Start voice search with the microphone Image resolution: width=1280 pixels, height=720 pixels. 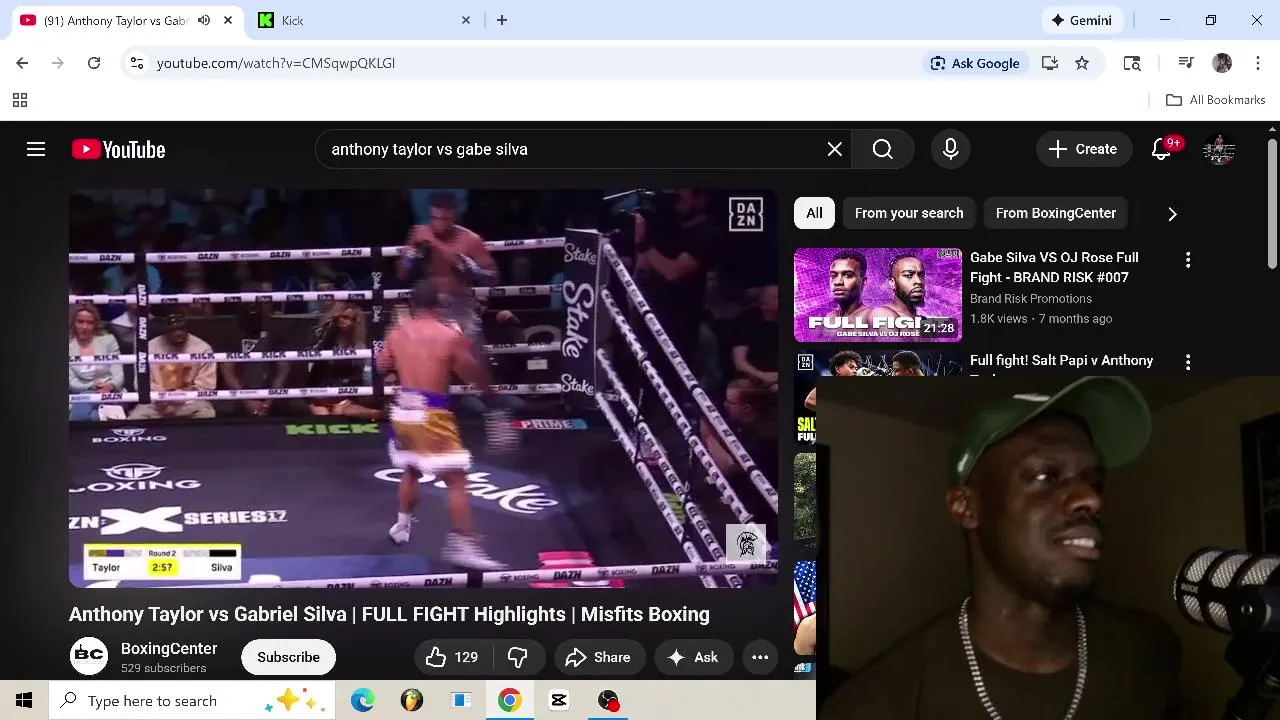(x=951, y=149)
